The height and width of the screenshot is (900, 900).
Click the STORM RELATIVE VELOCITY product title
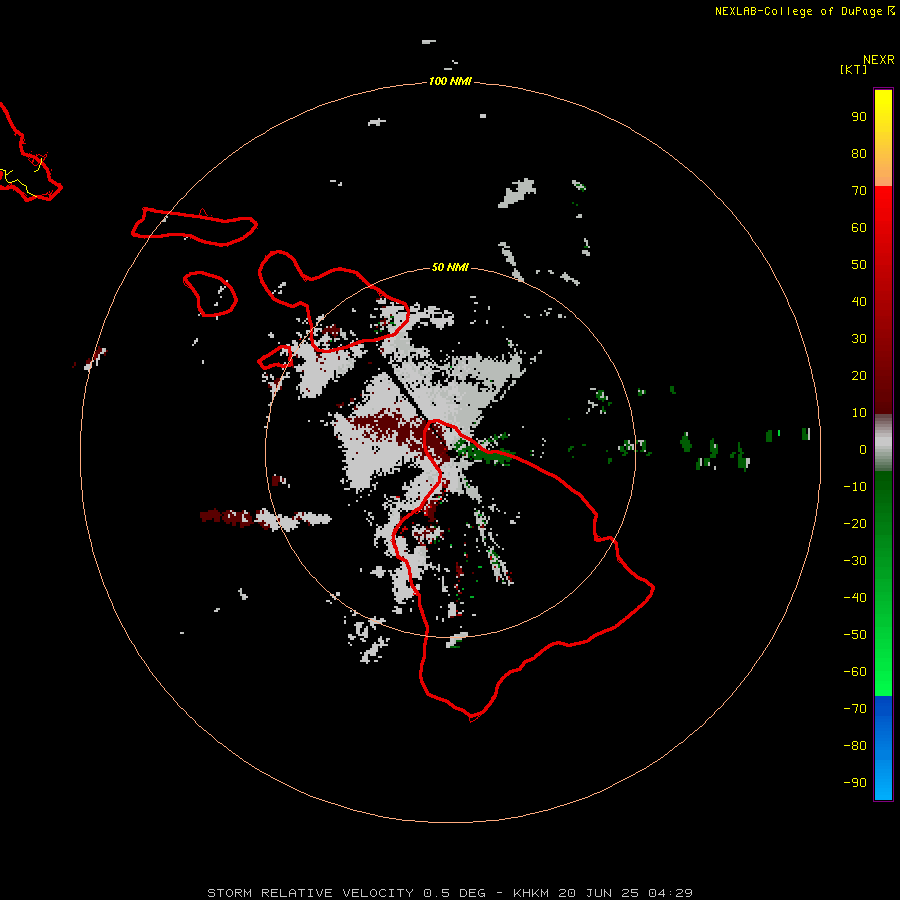[310, 893]
